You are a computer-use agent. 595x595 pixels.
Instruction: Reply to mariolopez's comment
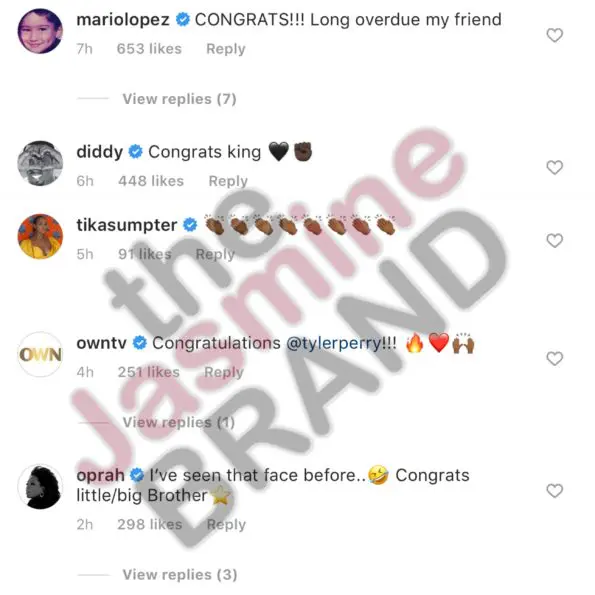point(226,49)
